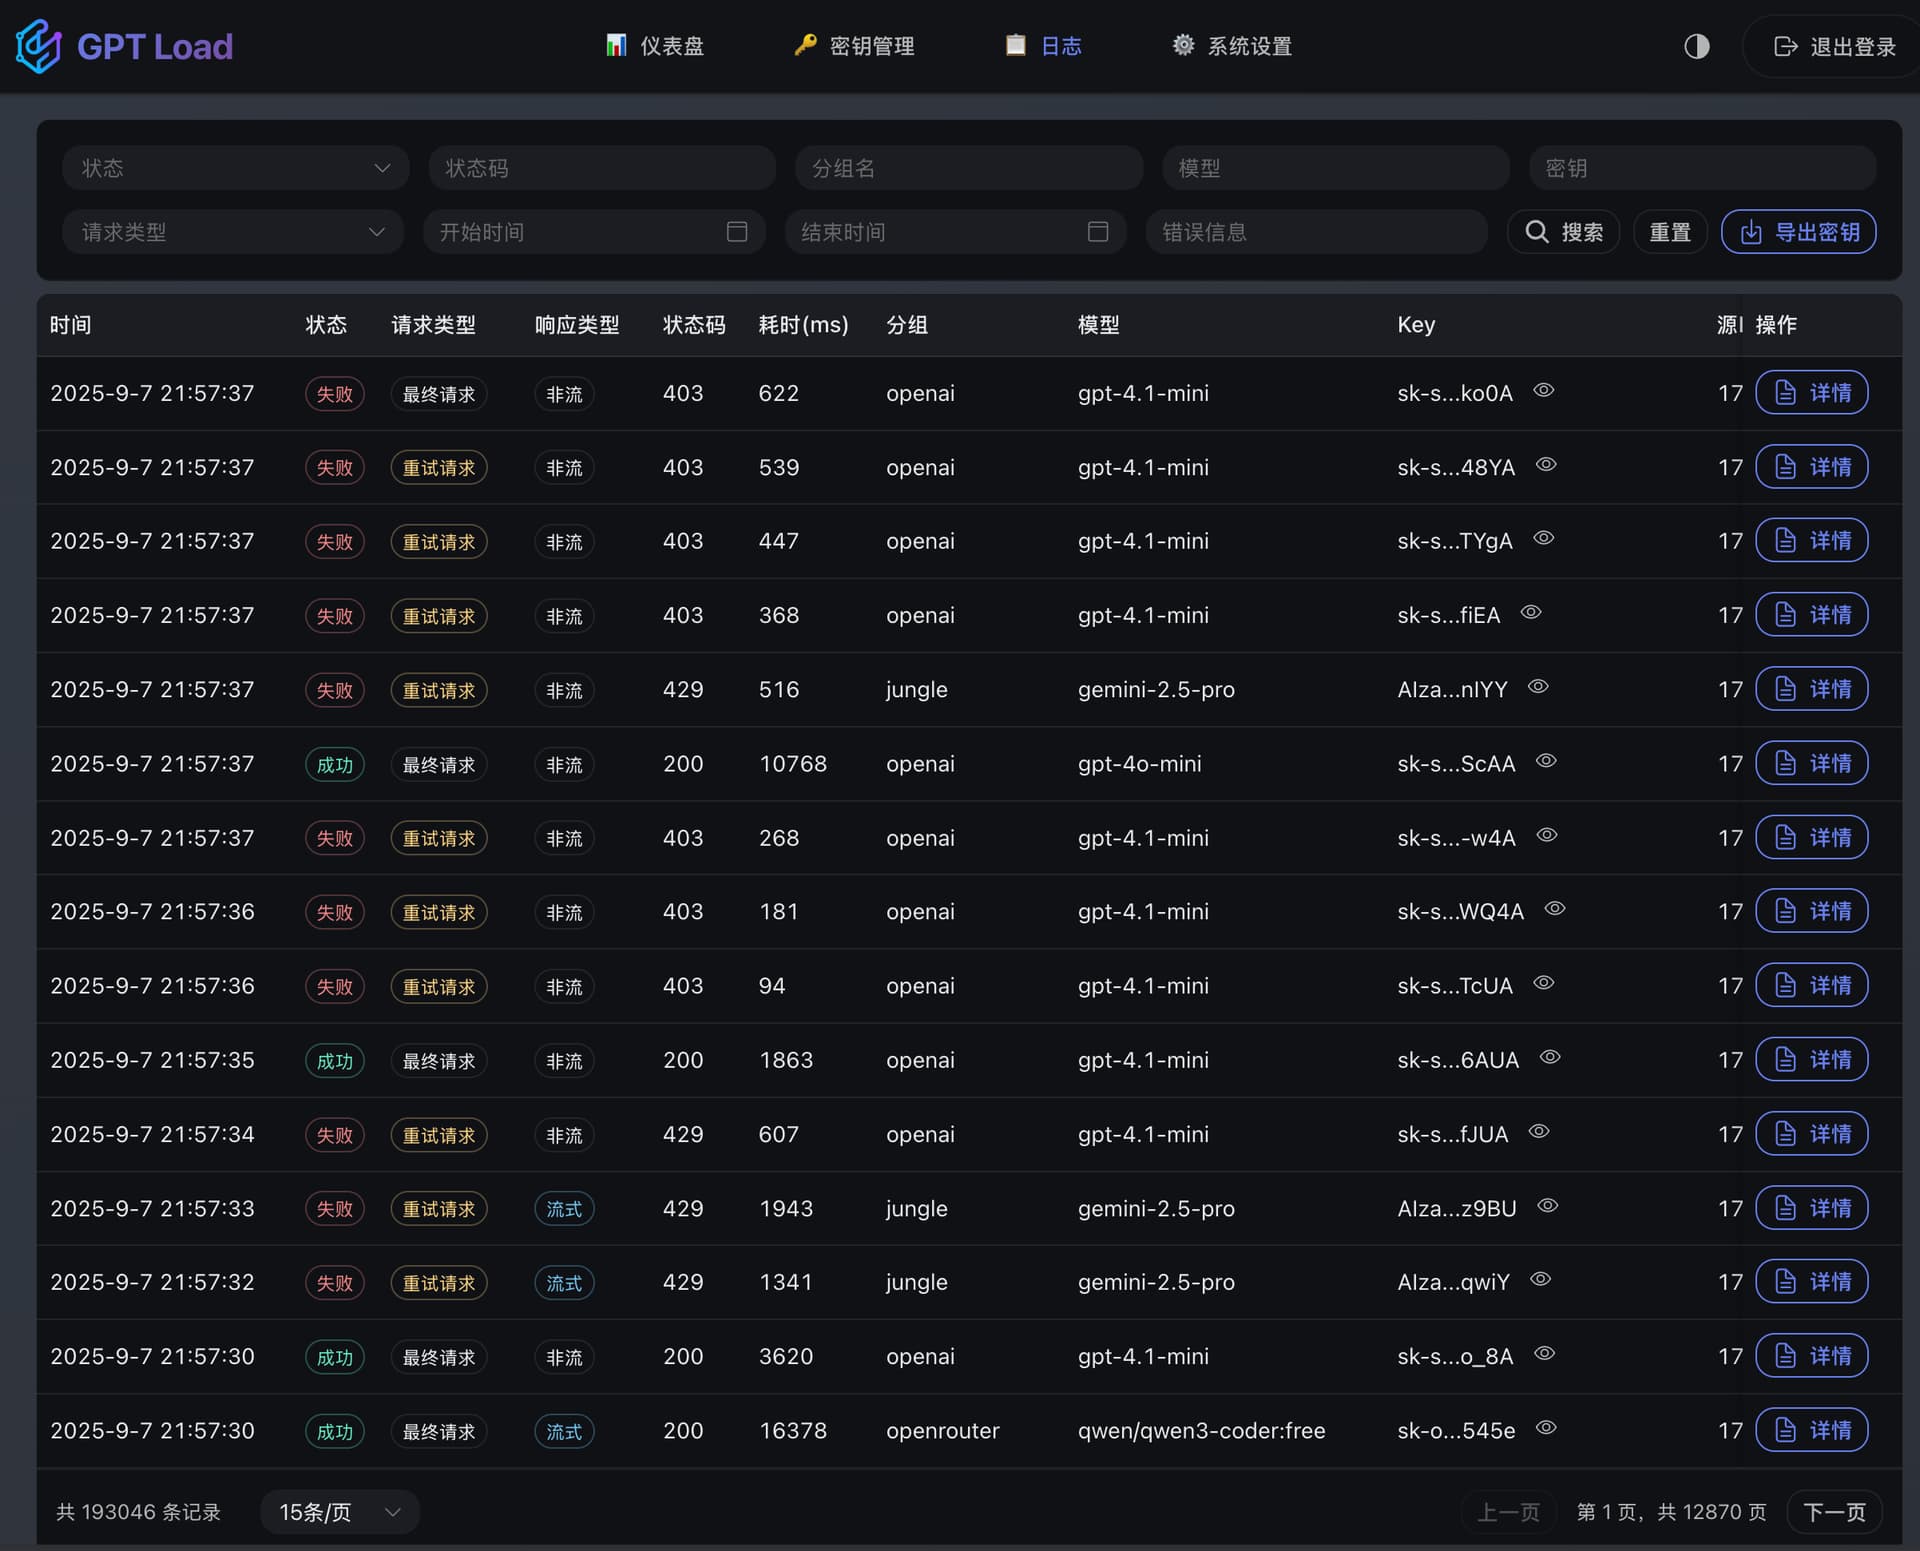Viewport: 1920px width, 1551px height.
Task: Click the GPT Load logo icon
Action: click(x=39, y=46)
